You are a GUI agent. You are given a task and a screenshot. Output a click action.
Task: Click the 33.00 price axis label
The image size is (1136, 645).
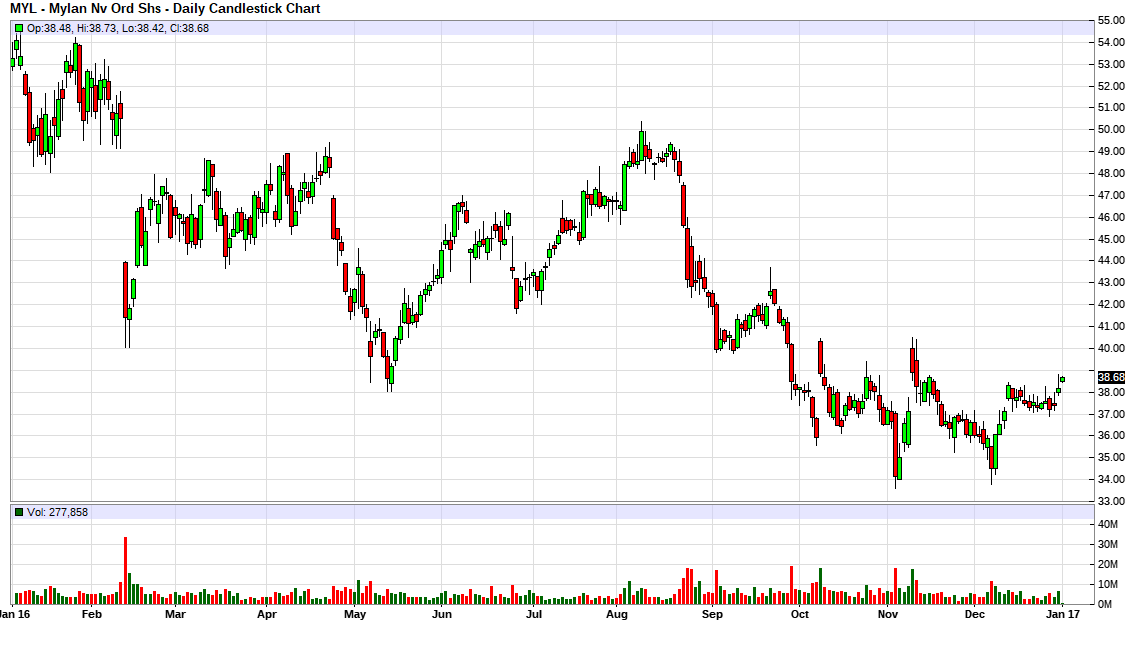pos(1111,501)
